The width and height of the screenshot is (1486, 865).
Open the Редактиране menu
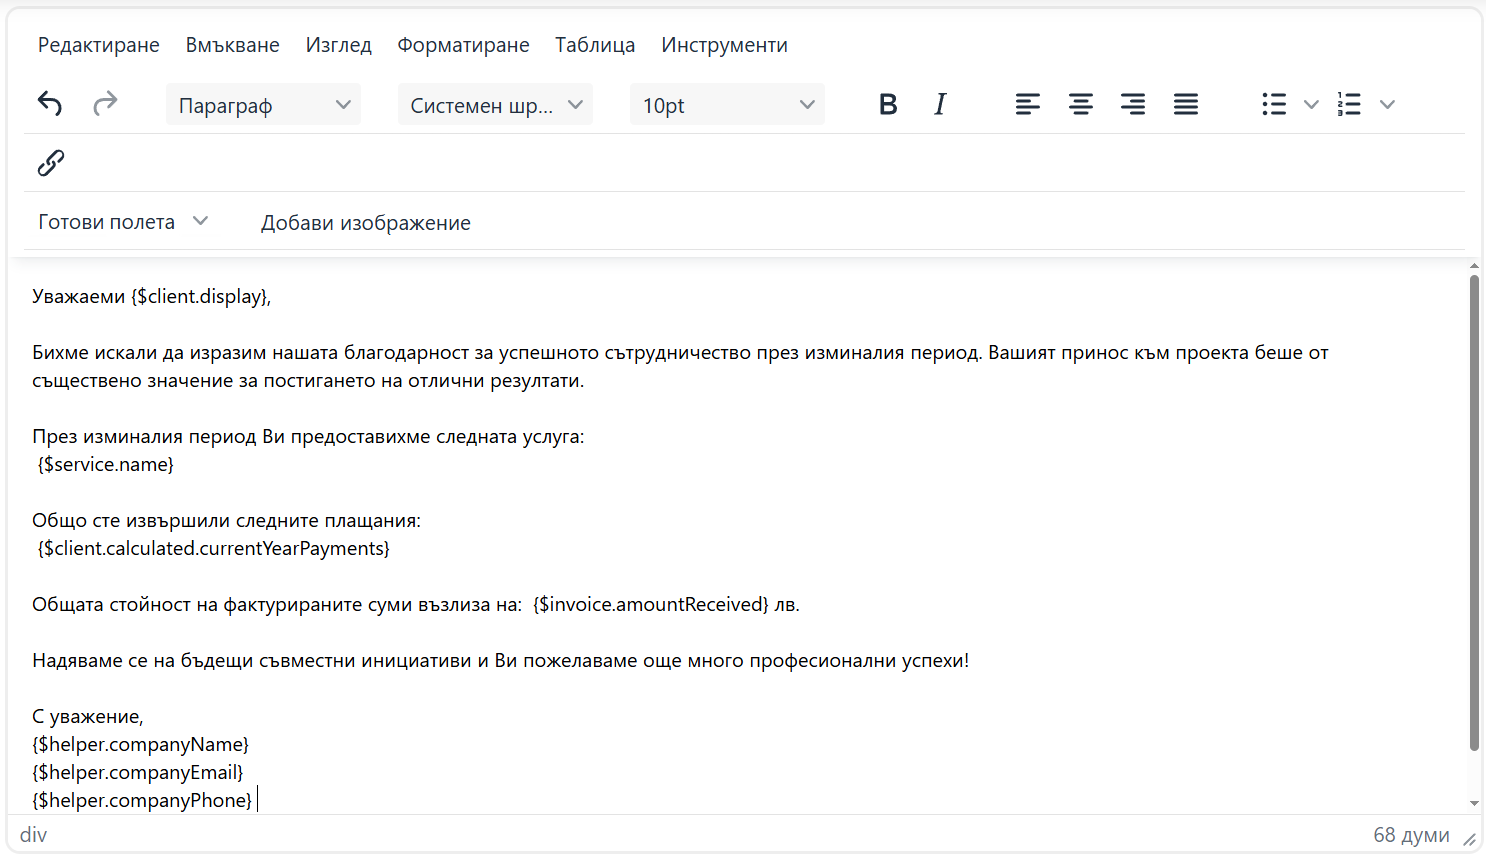(99, 45)
